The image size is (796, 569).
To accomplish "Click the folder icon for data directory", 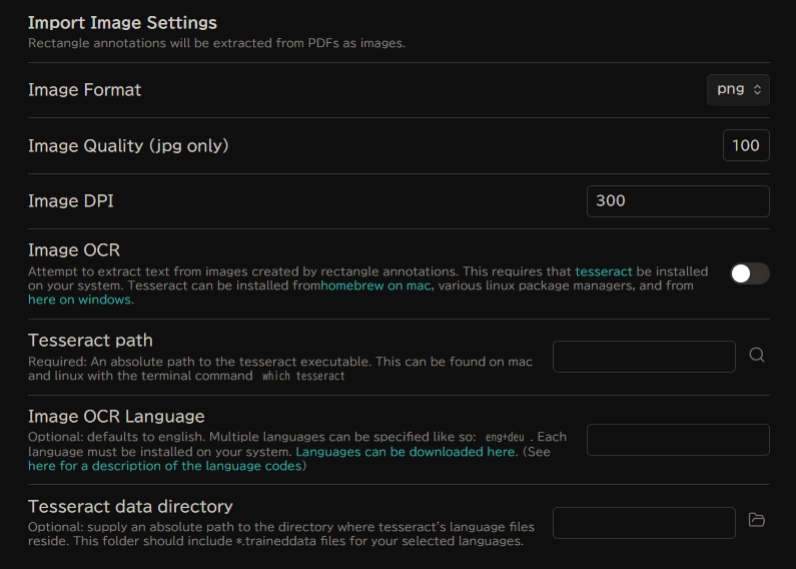I will 757,520.
